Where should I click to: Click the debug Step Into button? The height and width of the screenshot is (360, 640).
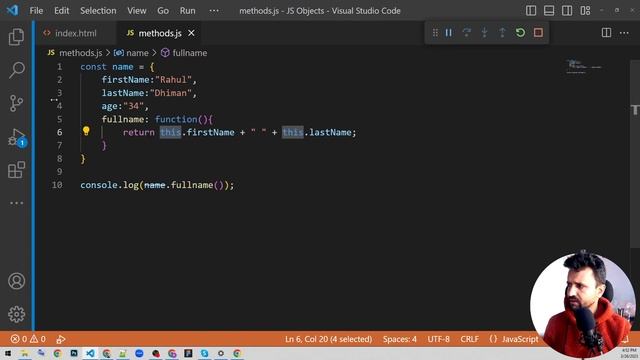click(484, 33)
